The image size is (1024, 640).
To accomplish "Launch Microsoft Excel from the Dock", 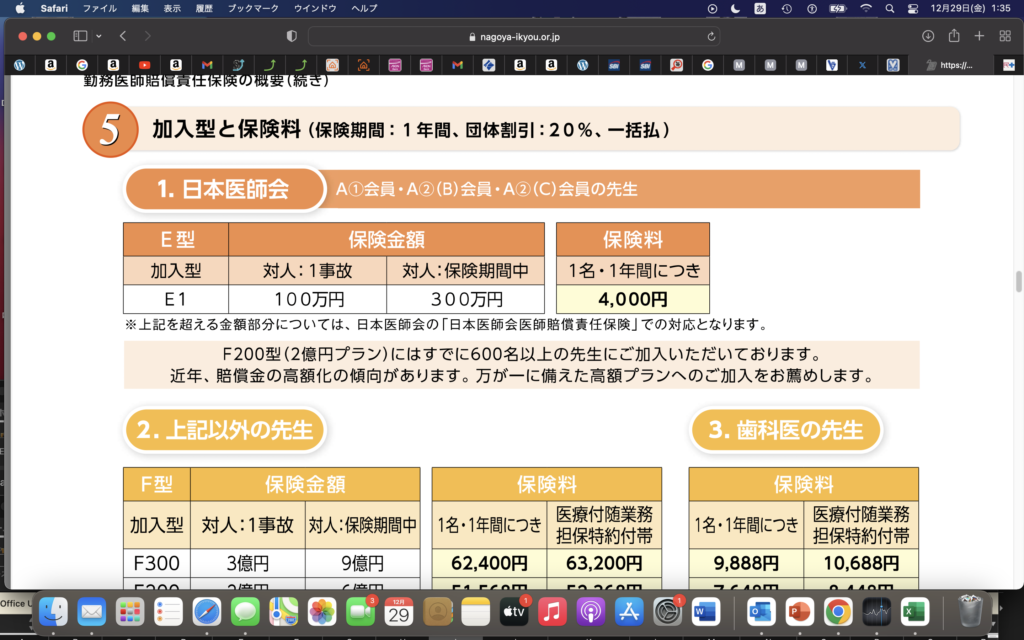I will click(x=911, y=610).
